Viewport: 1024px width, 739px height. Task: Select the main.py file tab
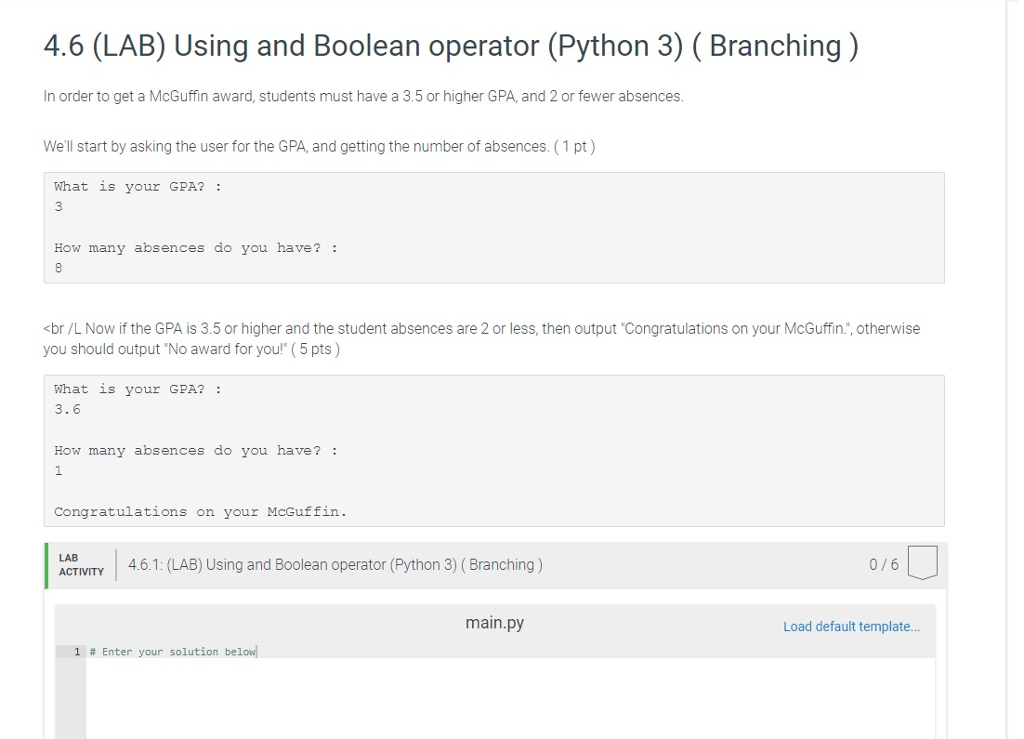pos(494,623)
